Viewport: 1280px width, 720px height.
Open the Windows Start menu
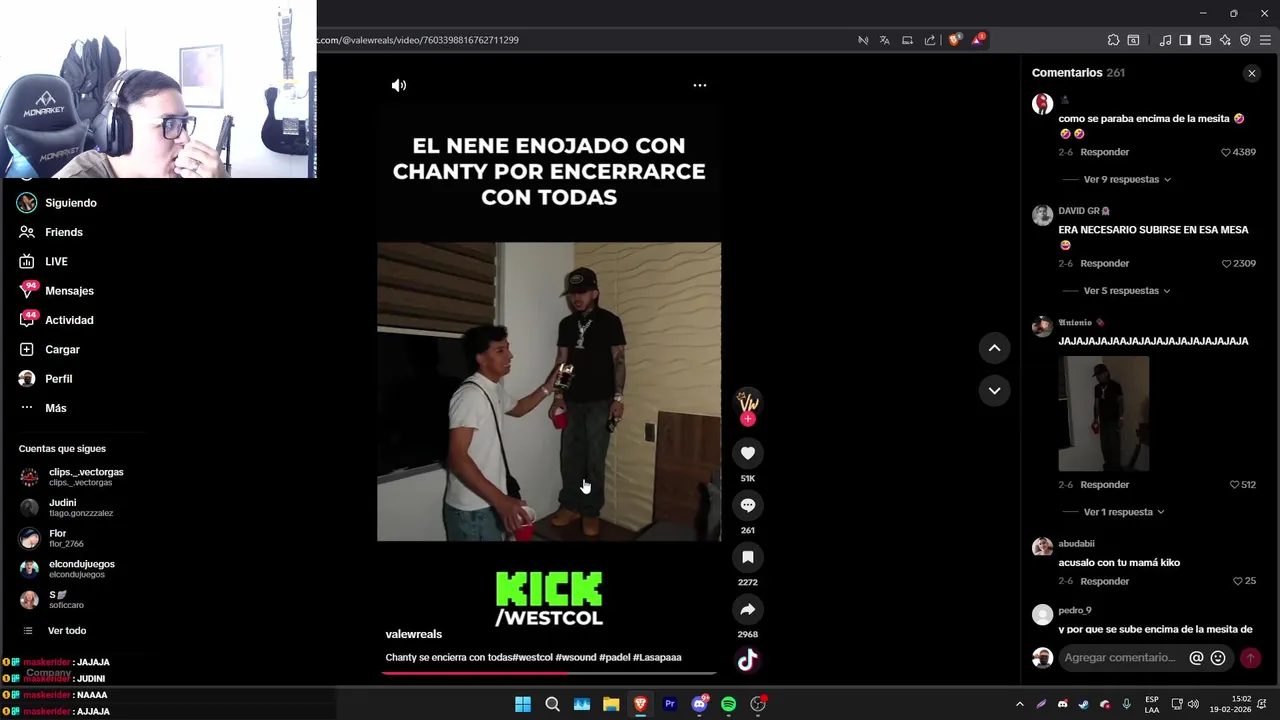pos(523,704)
